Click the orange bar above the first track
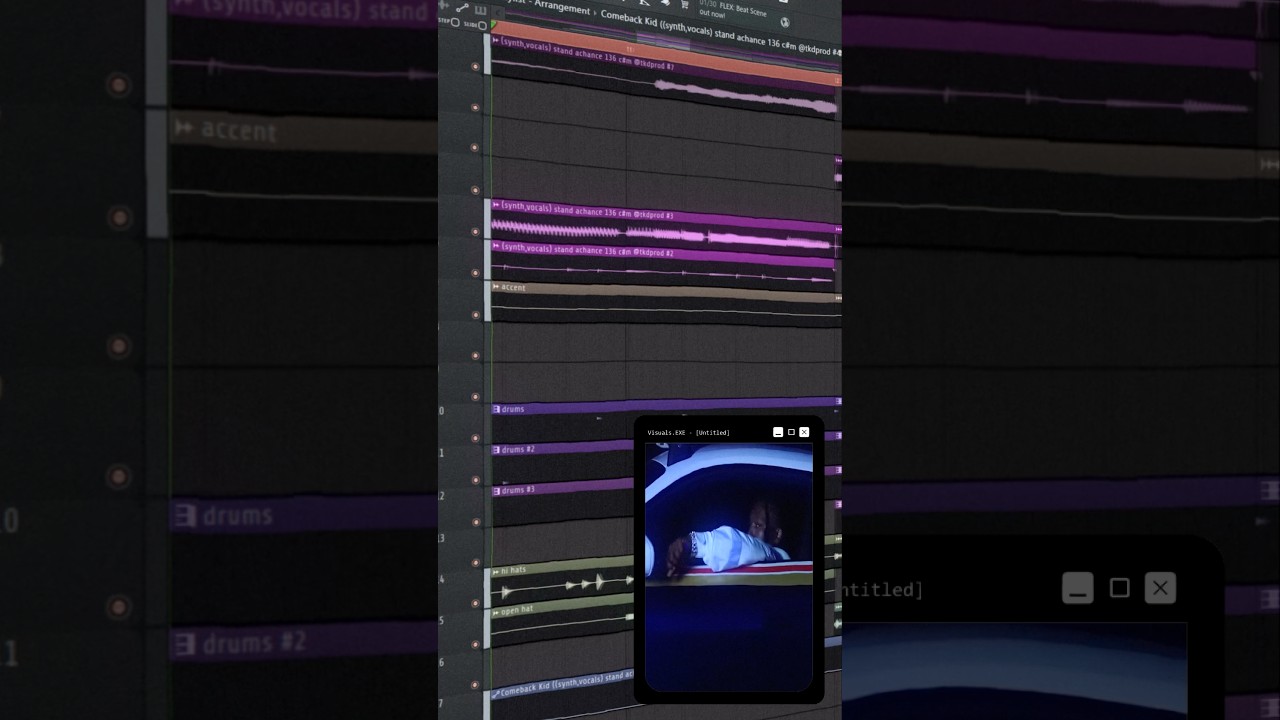 click(x=665, y=54)
